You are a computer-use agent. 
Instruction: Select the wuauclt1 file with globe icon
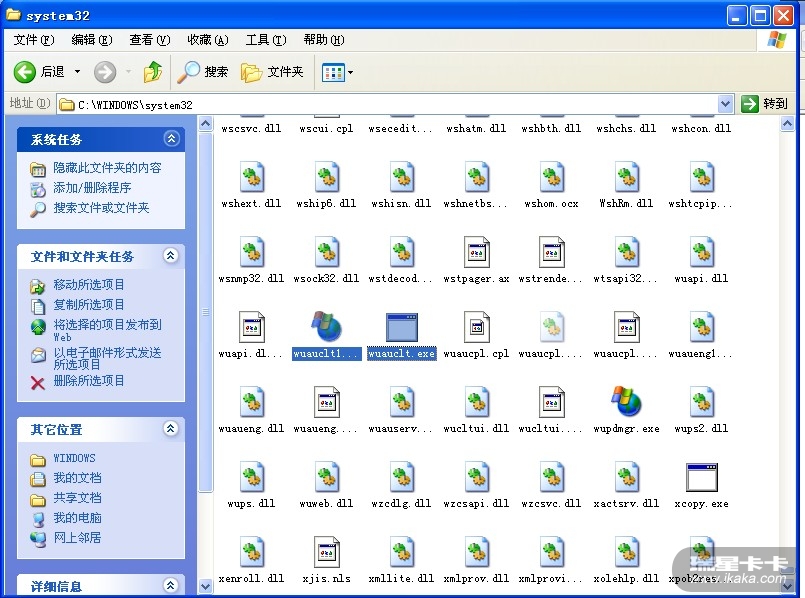pos(327,327)
